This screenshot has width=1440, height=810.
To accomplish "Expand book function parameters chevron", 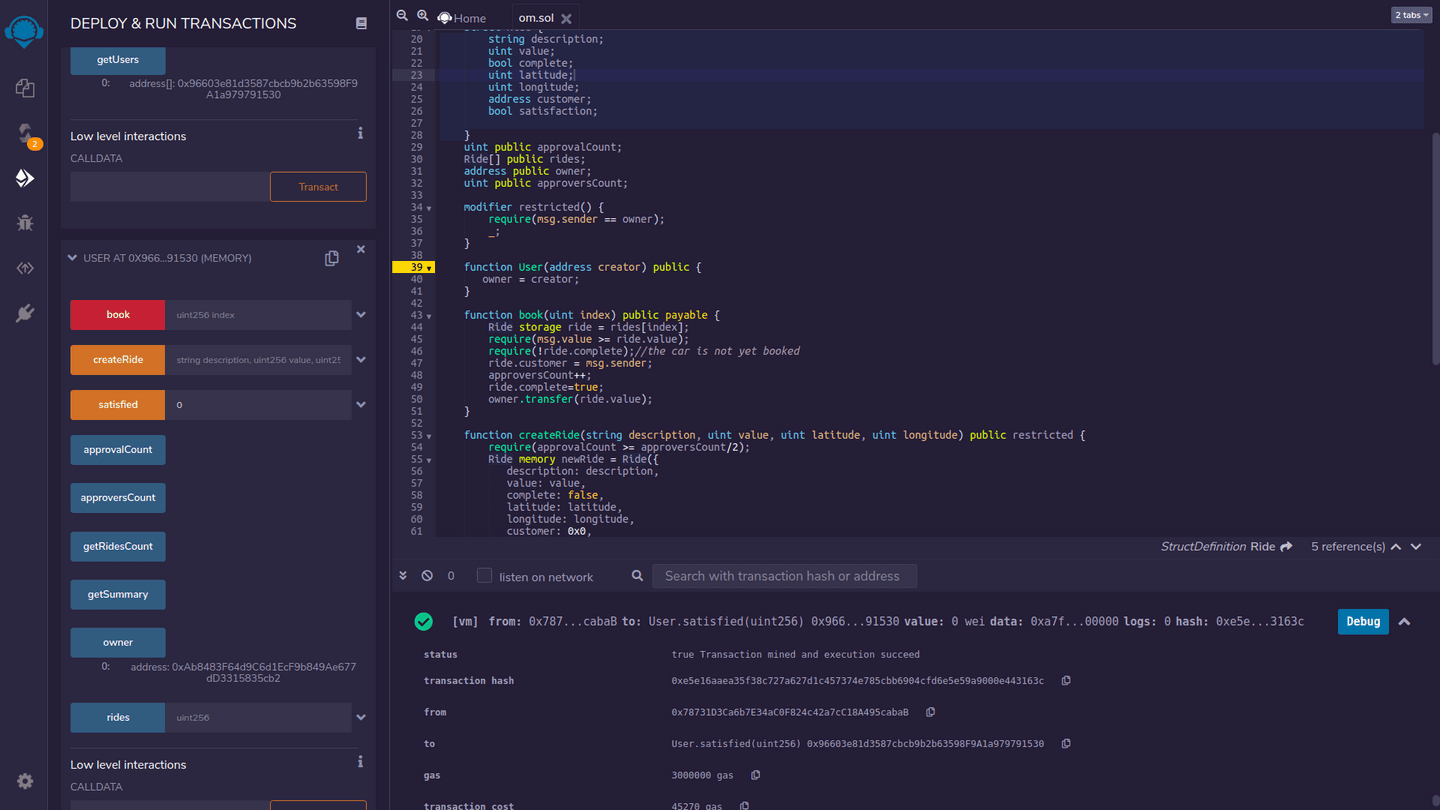I will (361, 315).
